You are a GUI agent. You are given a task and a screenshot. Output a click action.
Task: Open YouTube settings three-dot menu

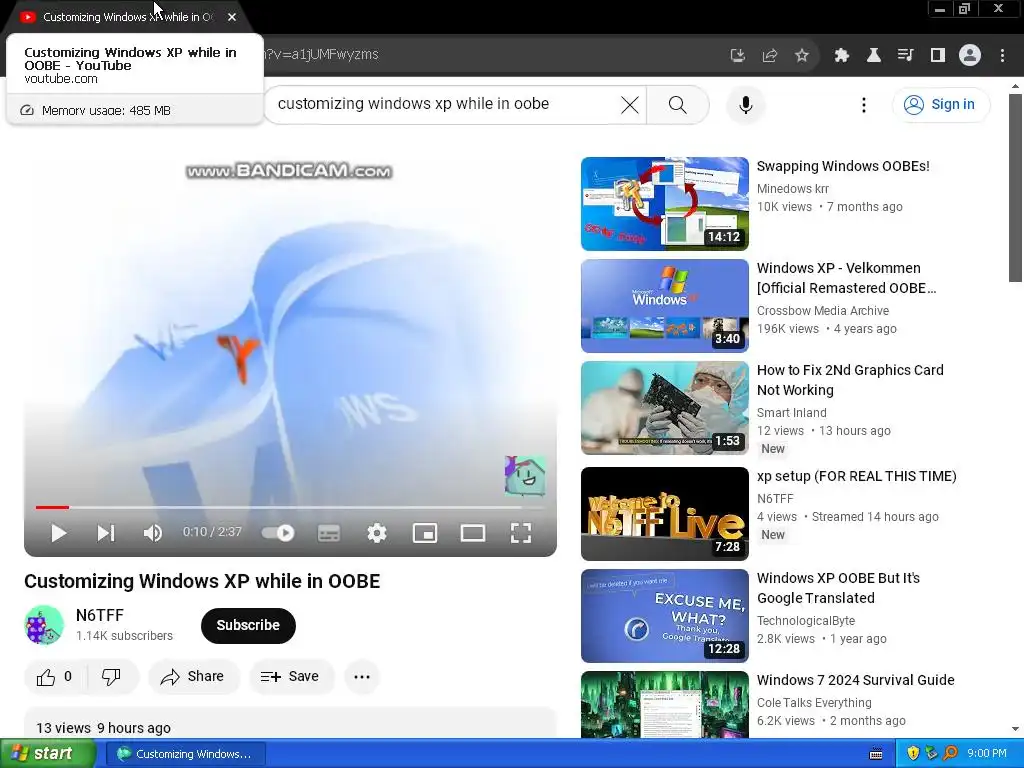pos(864,104)
